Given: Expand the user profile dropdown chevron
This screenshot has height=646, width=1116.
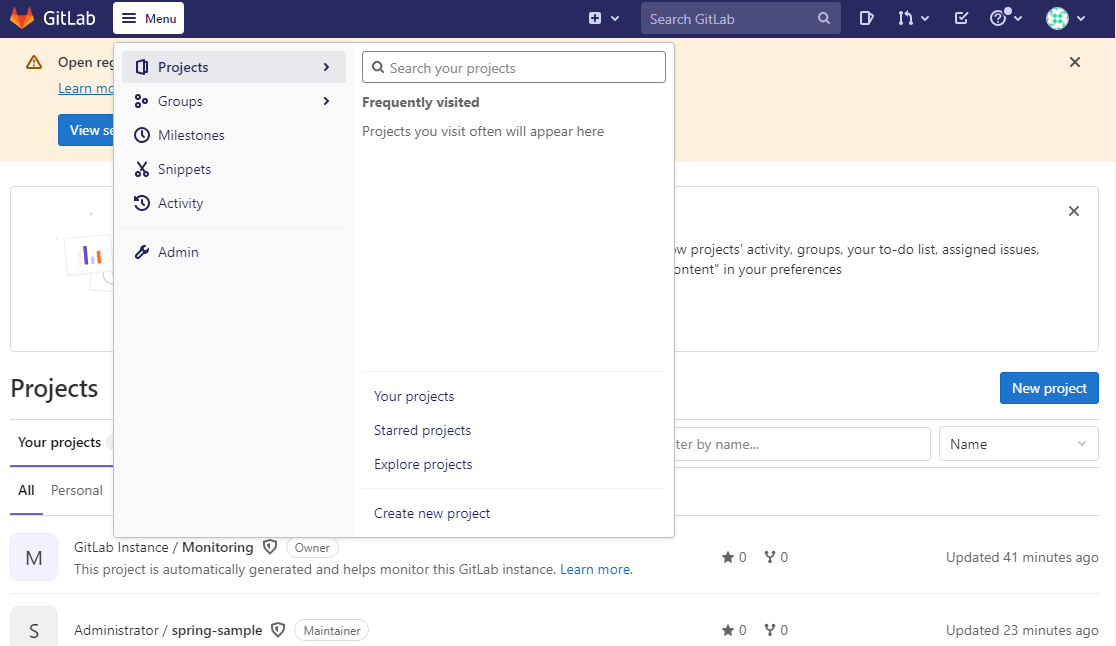Looking at the screenshot, I should click(x=1081, y=19).
